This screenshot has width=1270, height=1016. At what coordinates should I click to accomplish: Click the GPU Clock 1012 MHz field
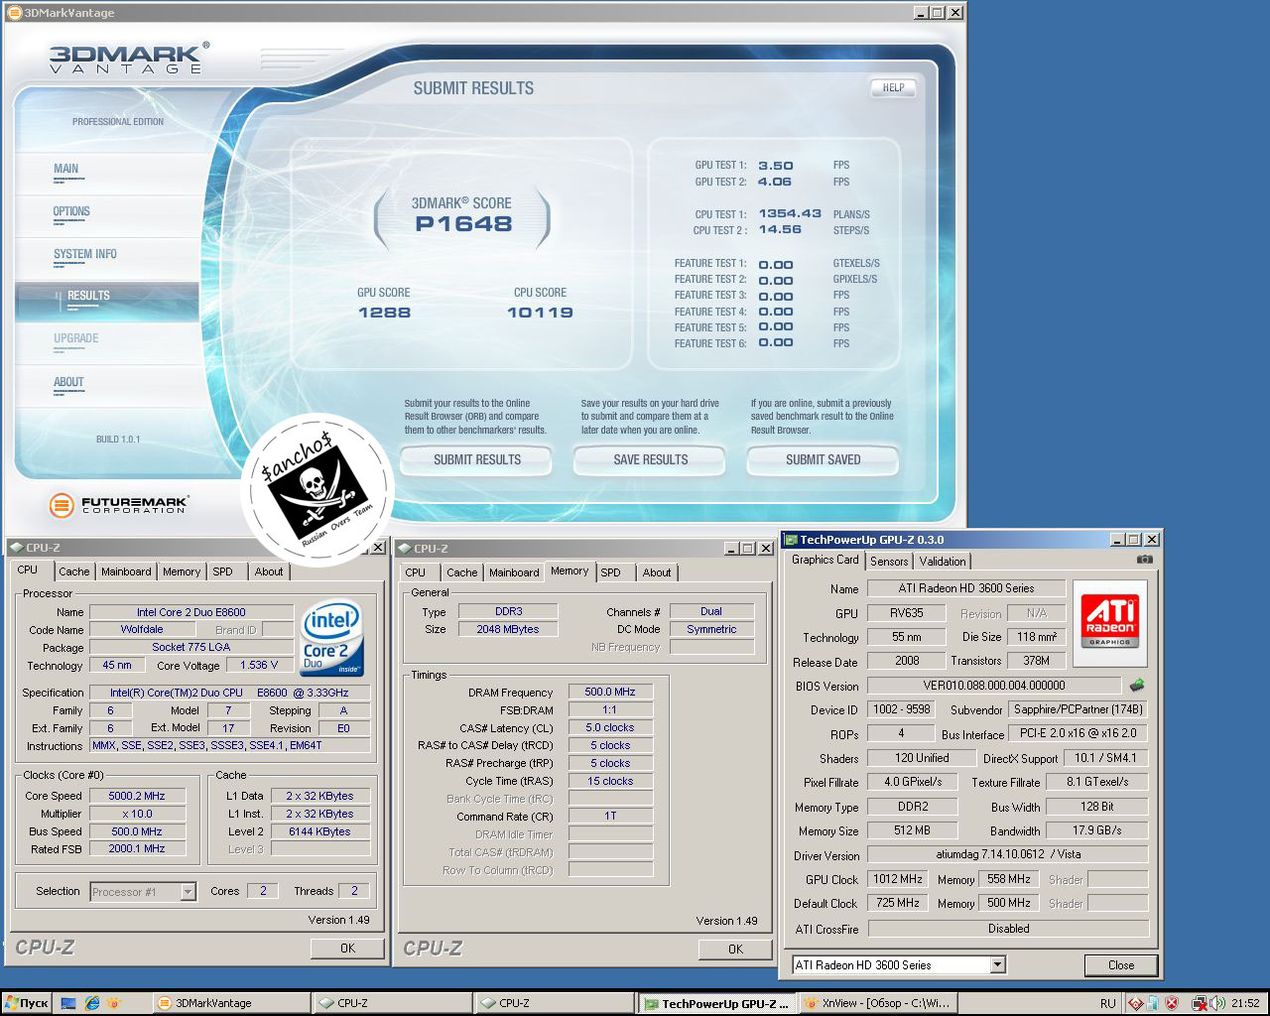(x=898, y=879)
